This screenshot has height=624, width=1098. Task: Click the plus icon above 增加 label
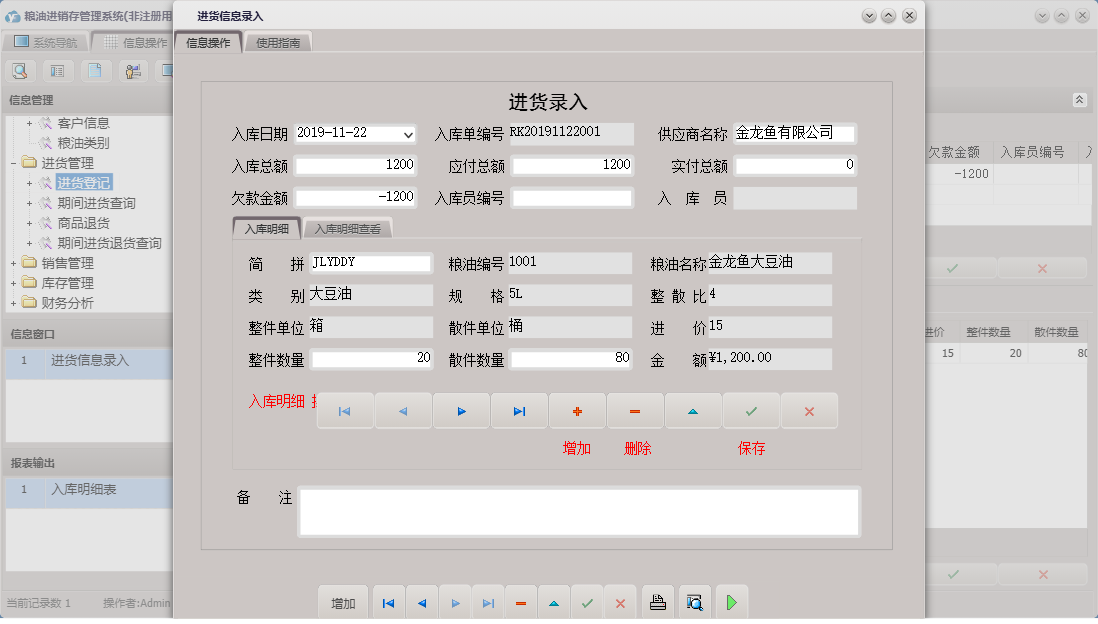577,410
